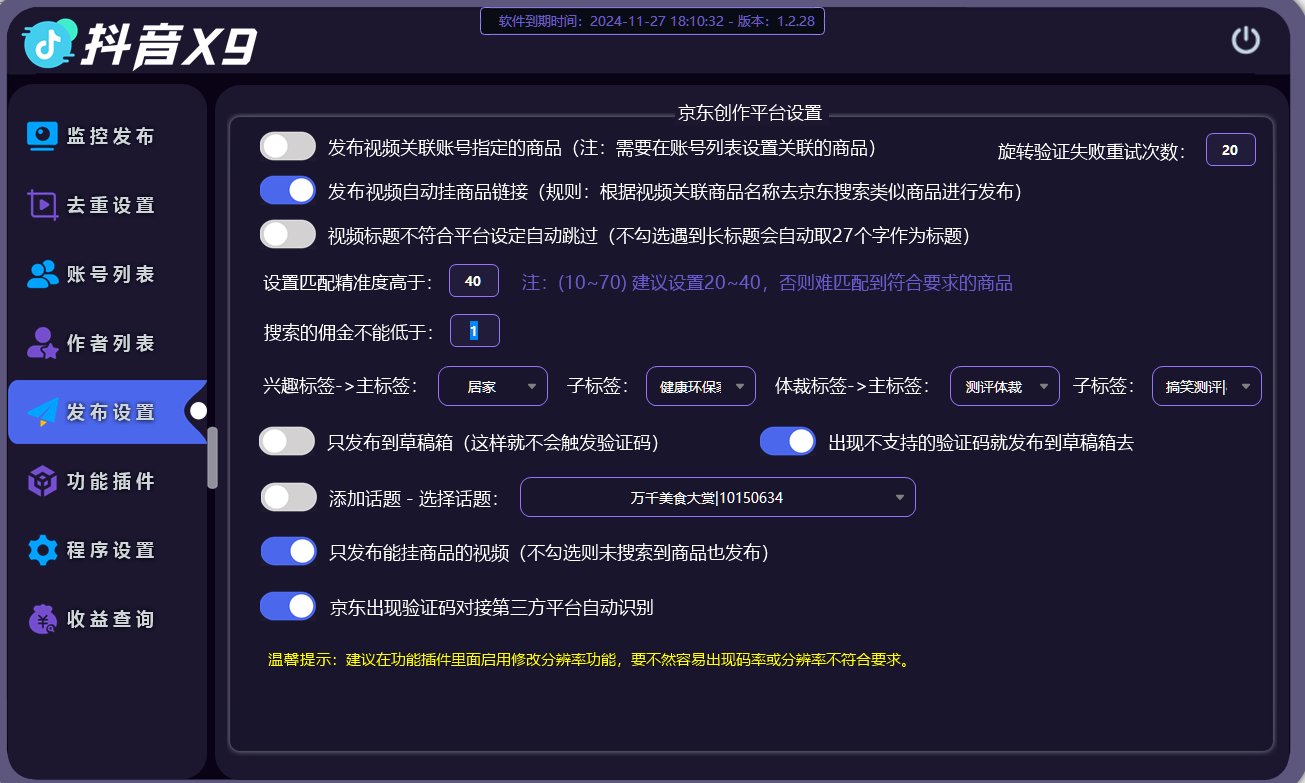This screenshot has height=783, width=1305.
Task: Click the 旋转验证失败重试次数 label
Action: pyautogui.click(x=1092, y=152)
